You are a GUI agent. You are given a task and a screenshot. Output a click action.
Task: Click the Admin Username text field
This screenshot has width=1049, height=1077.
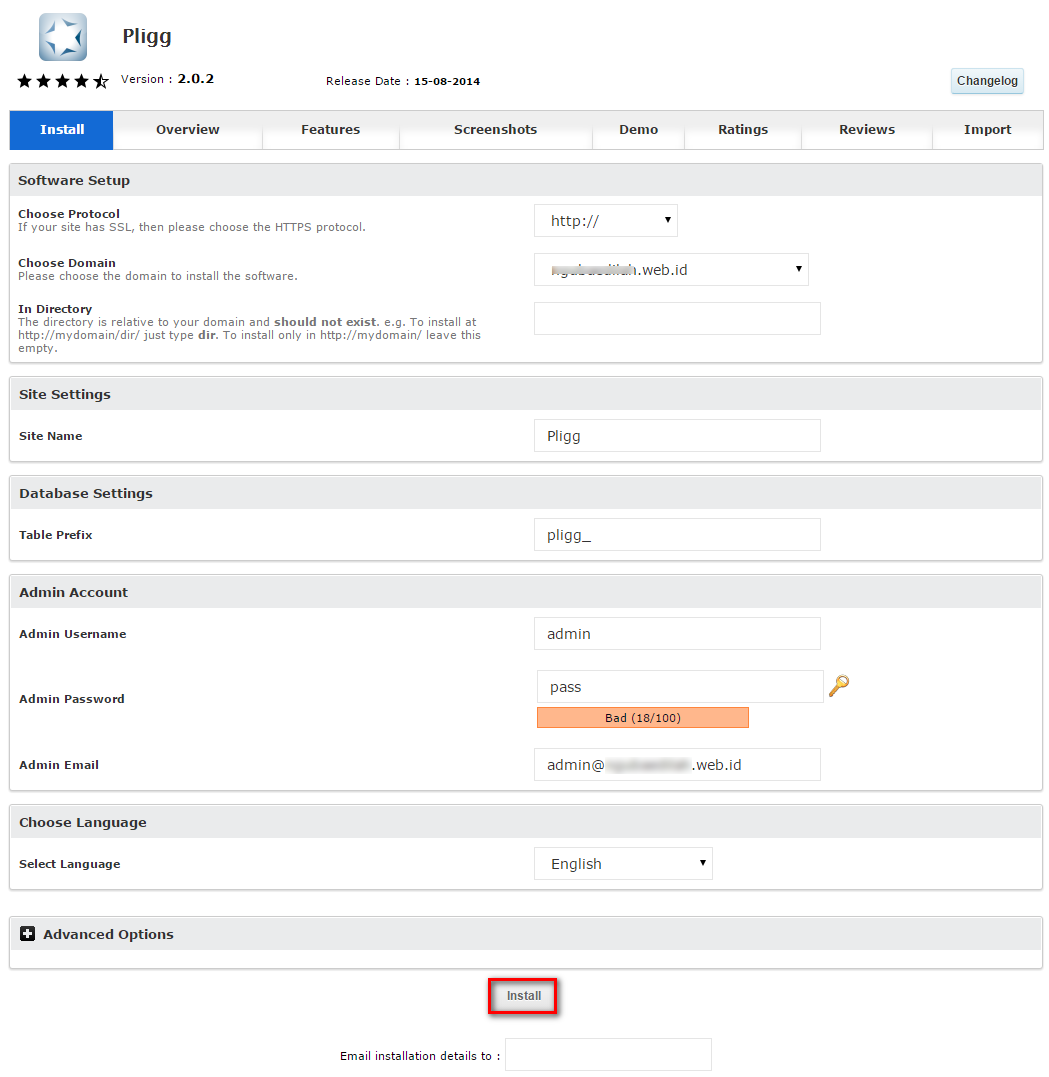pos(677,634)
